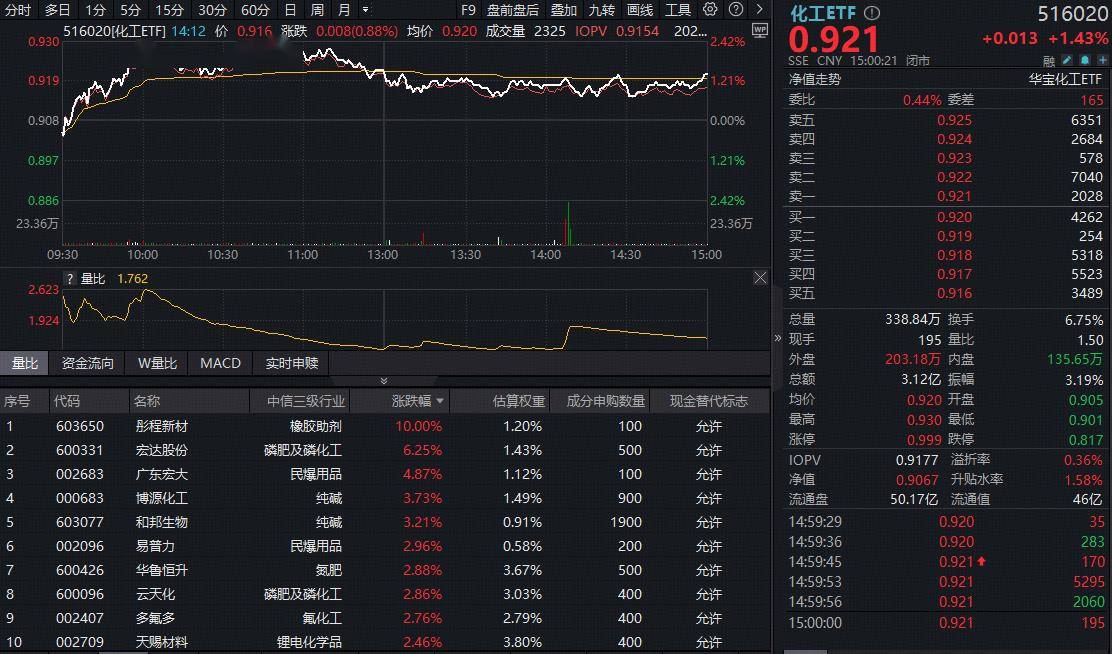
Task: Click the help question mark icon
Action: point(736,10)
